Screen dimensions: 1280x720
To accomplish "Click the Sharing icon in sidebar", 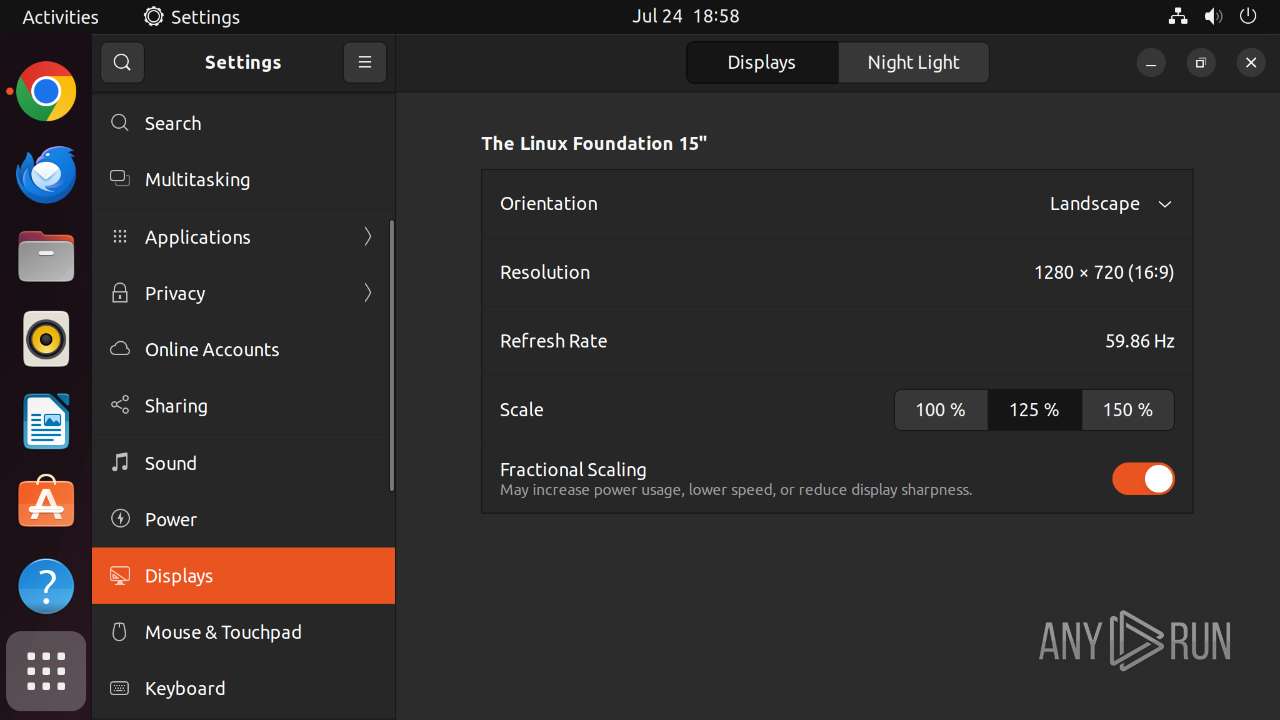I will tap(120, 405).
